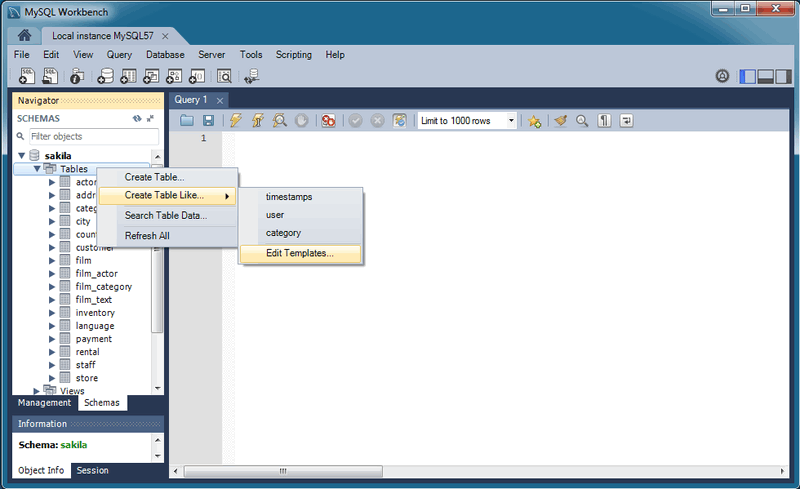Viewport: 800px width, 489px height.
Task: Expand the rental table node
Action: pyautogui.click(x=52, y=352)
